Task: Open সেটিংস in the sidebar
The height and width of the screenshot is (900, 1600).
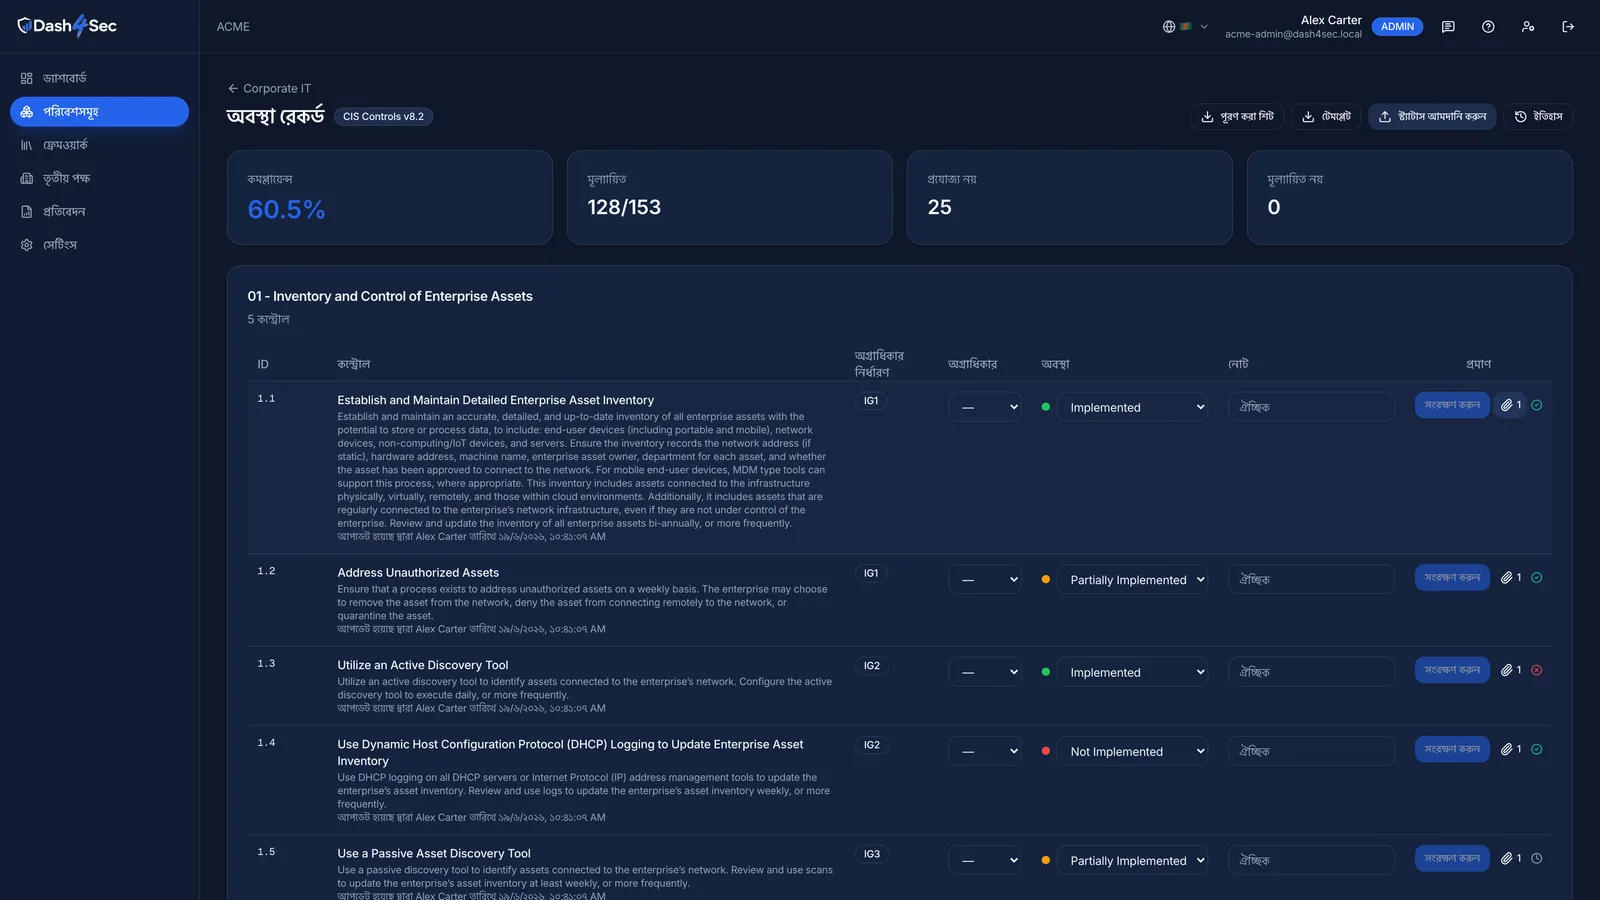Action: tap(99, 245)
